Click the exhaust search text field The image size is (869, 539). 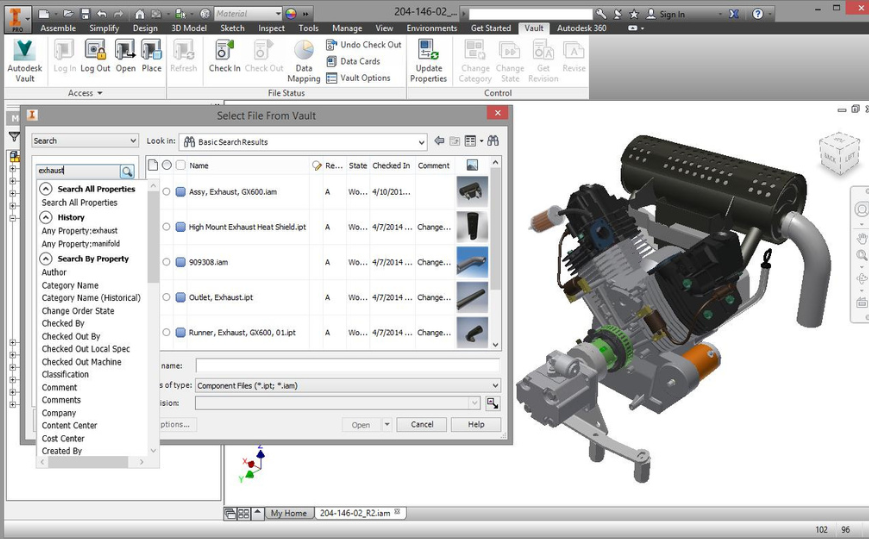coord(78,171)
